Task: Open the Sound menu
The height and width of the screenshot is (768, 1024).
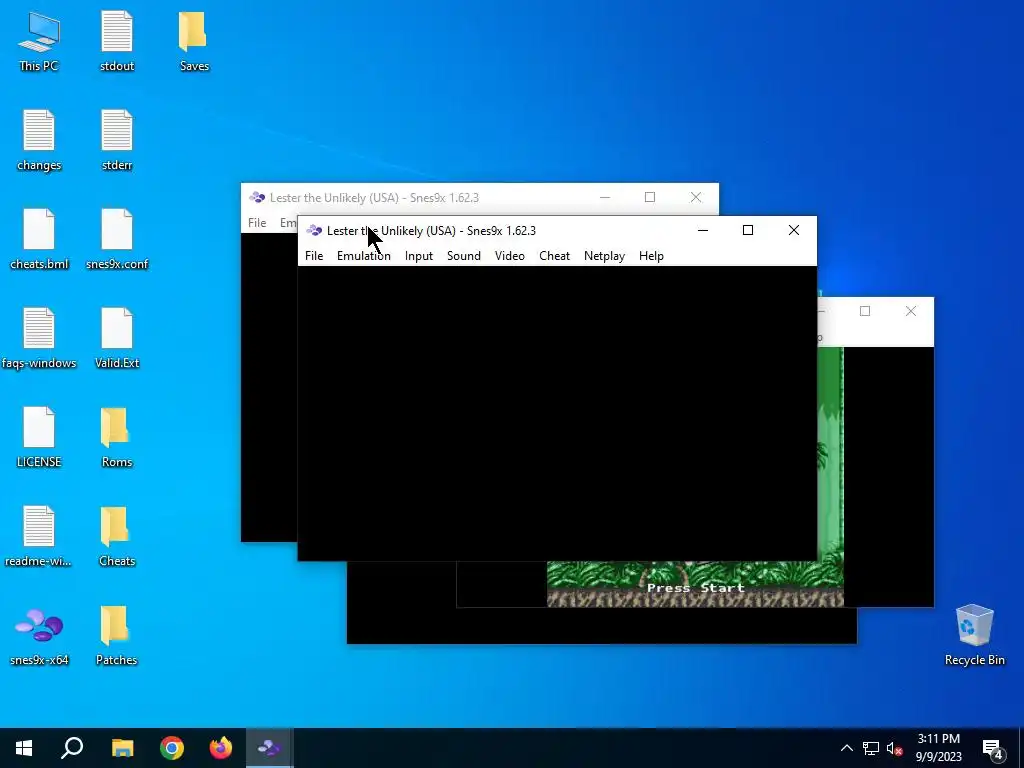Action: coord(464,256)
